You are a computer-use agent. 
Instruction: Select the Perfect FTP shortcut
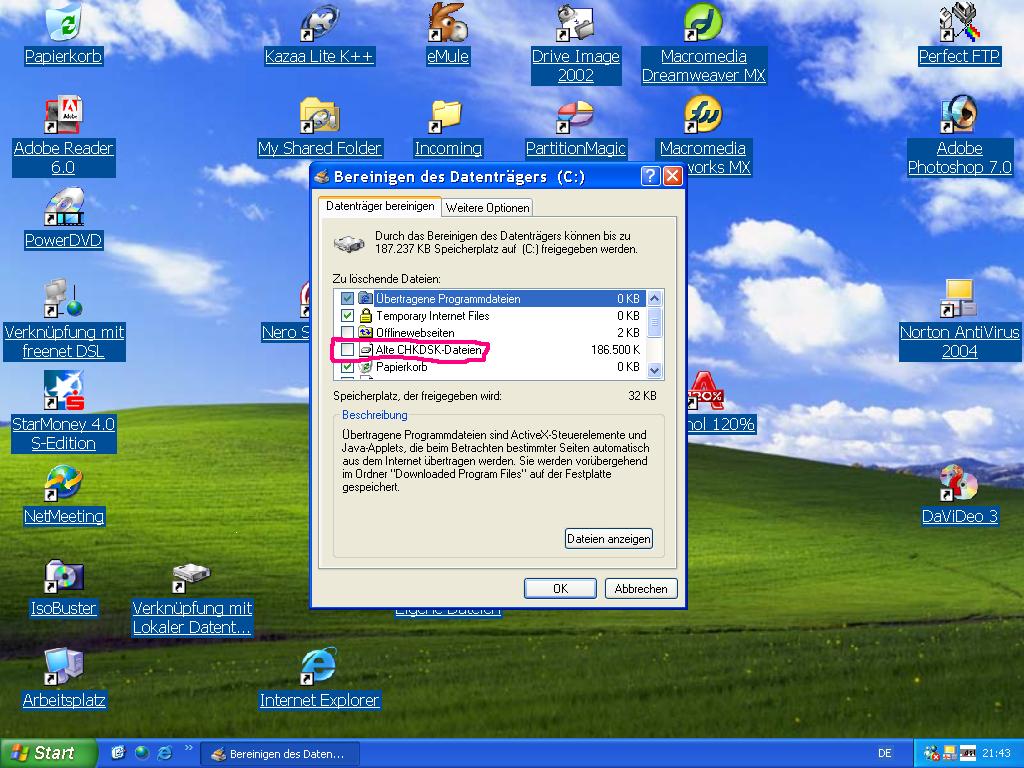click(959, 36)
